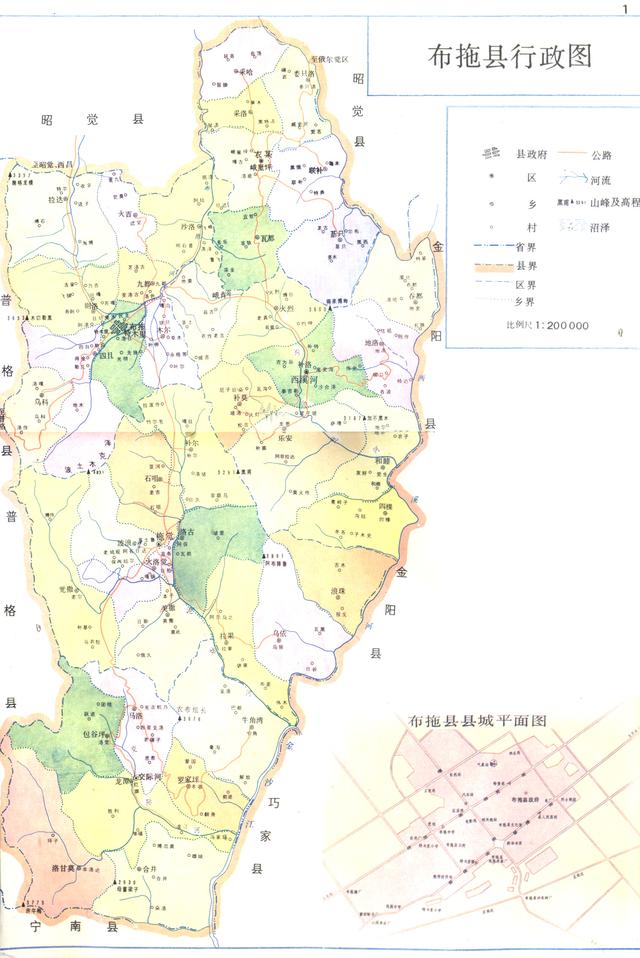This screenshot has width=640, height=958.
Task: Click the river symbol beside 河流
Action: click(x=572, y=179)
